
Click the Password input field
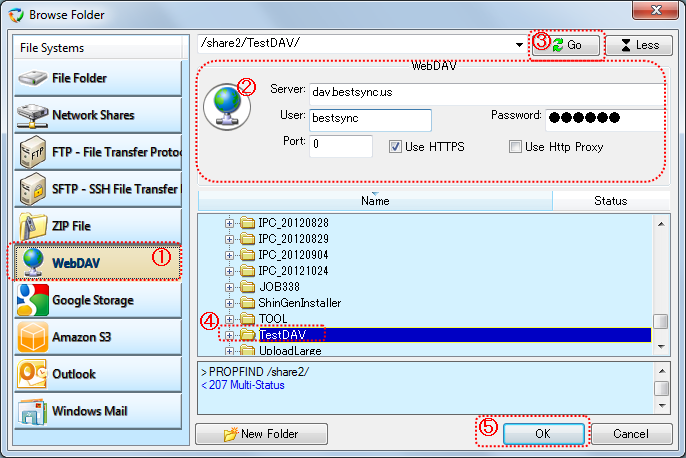coord(605,120)
